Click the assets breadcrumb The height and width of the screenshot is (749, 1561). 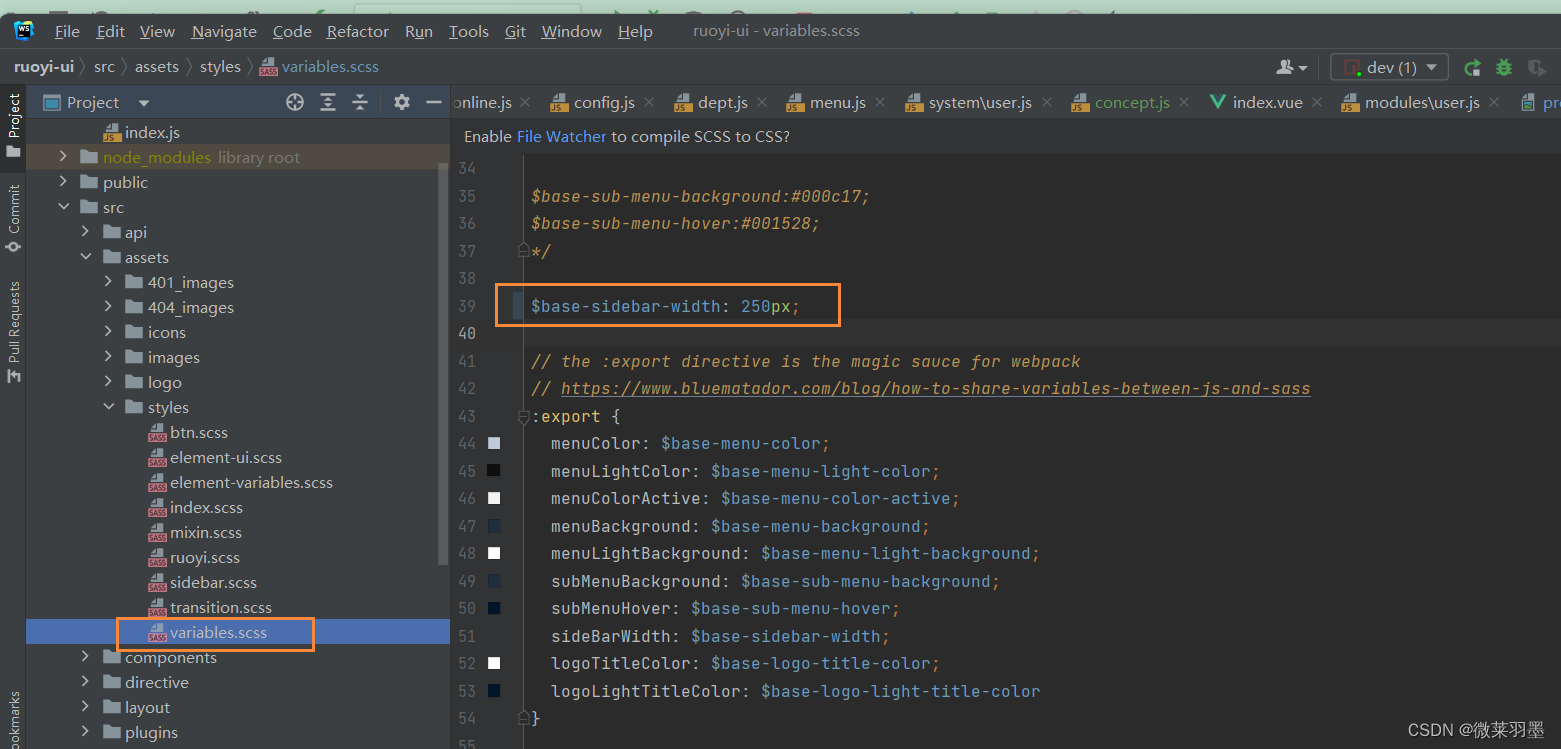(157, 67)
